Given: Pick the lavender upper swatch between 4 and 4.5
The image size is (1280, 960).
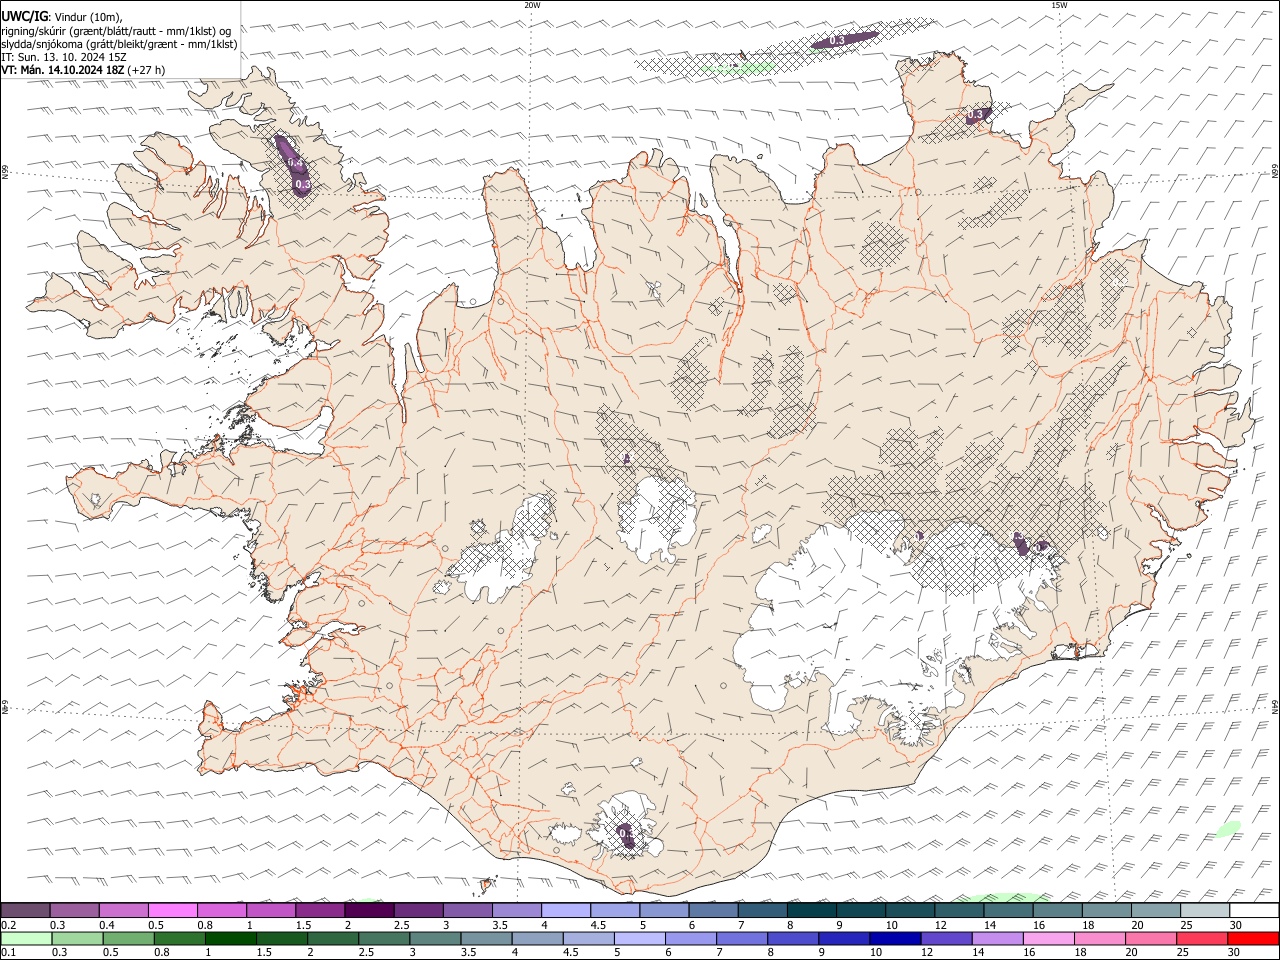Looking at the screenshot, I should pos(566,910).
